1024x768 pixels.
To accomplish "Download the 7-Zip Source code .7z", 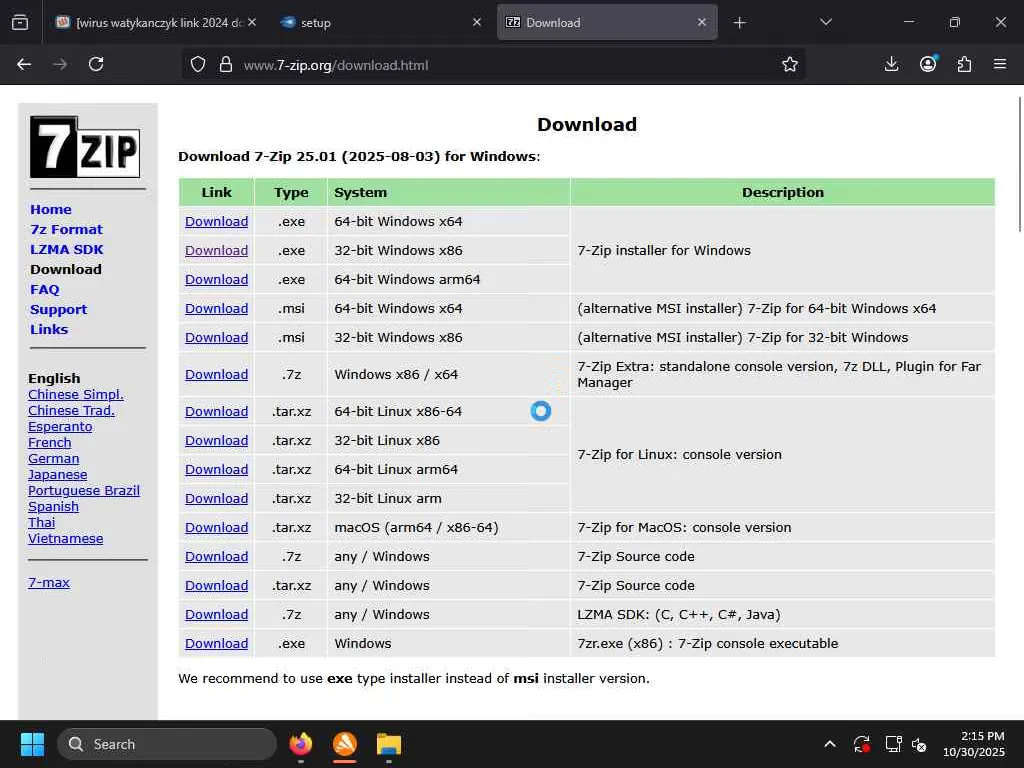I will click(x=216, y=556).
